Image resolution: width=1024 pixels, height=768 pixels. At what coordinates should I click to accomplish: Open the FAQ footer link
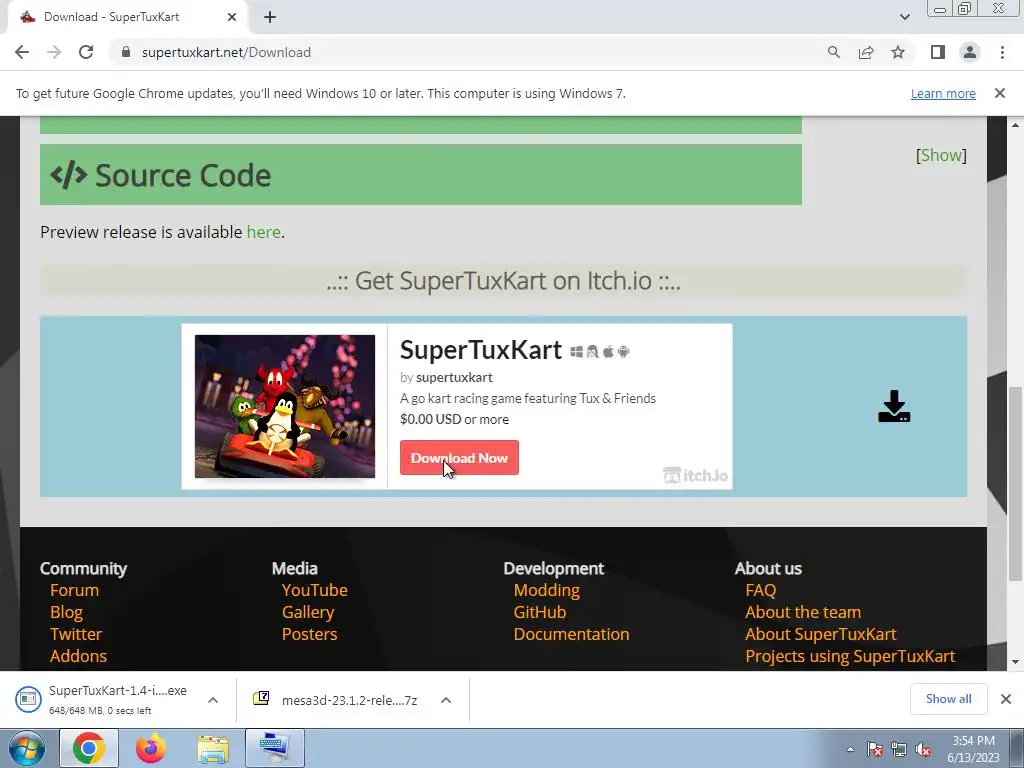coord(761,590)
